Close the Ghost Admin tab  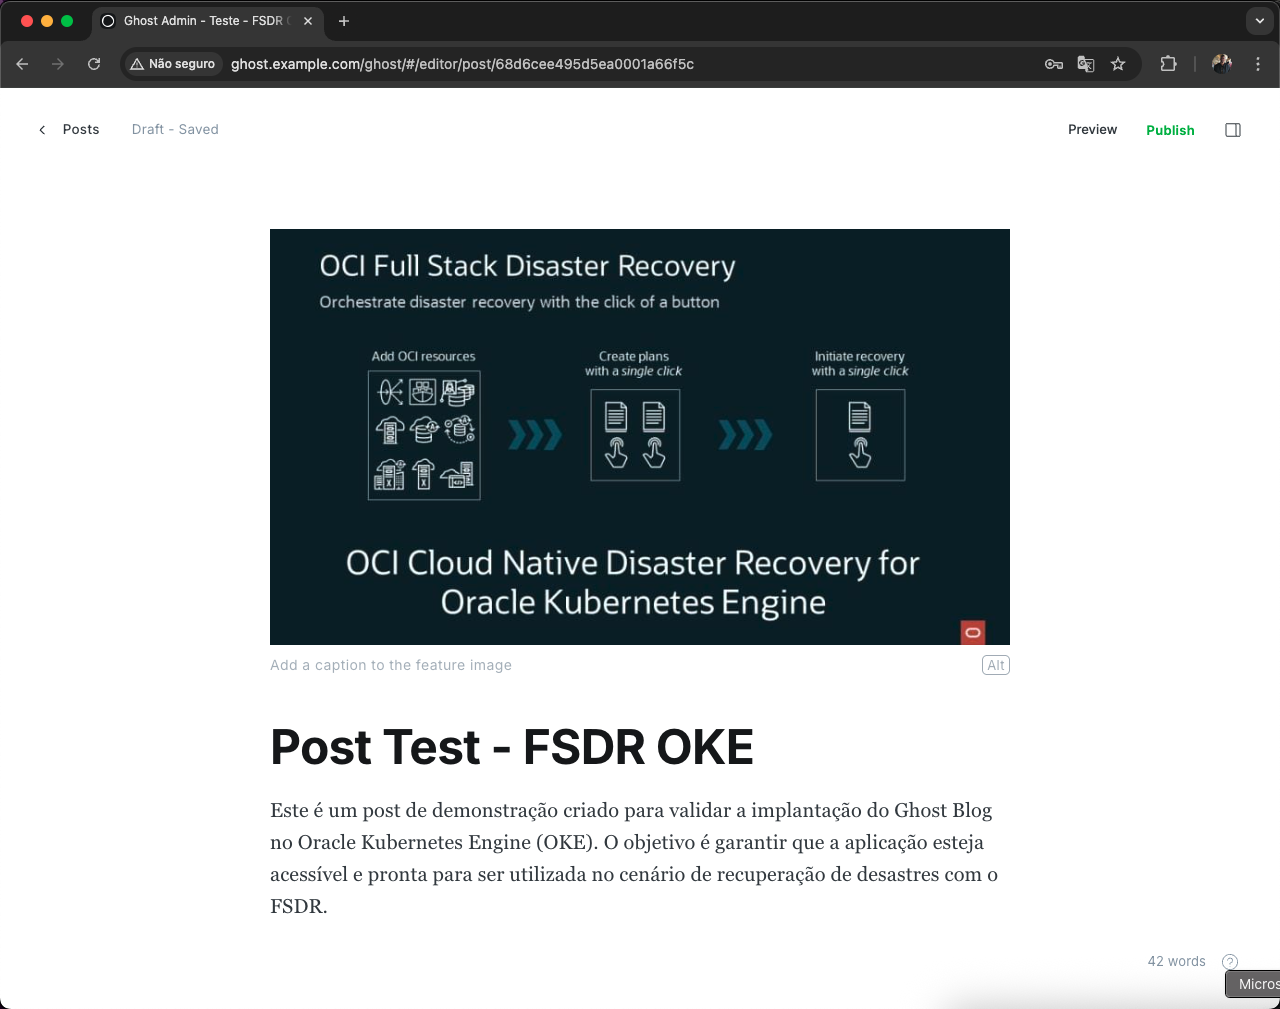[x=308, y=21]
